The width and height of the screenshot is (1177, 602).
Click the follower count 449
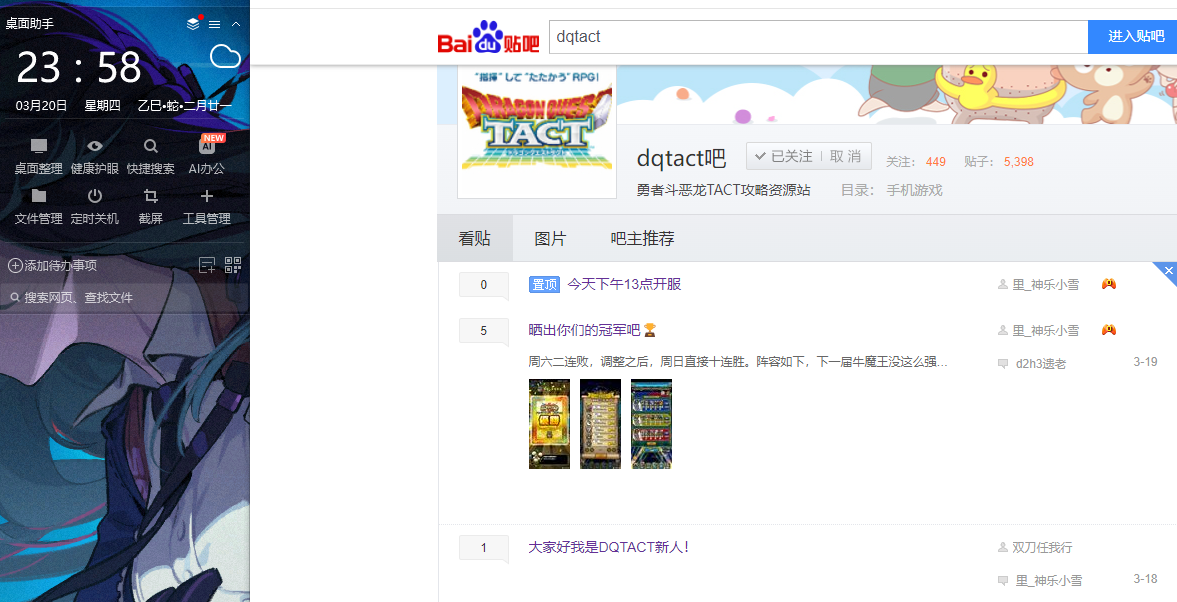pyautogui.click(x=935, y=162)
